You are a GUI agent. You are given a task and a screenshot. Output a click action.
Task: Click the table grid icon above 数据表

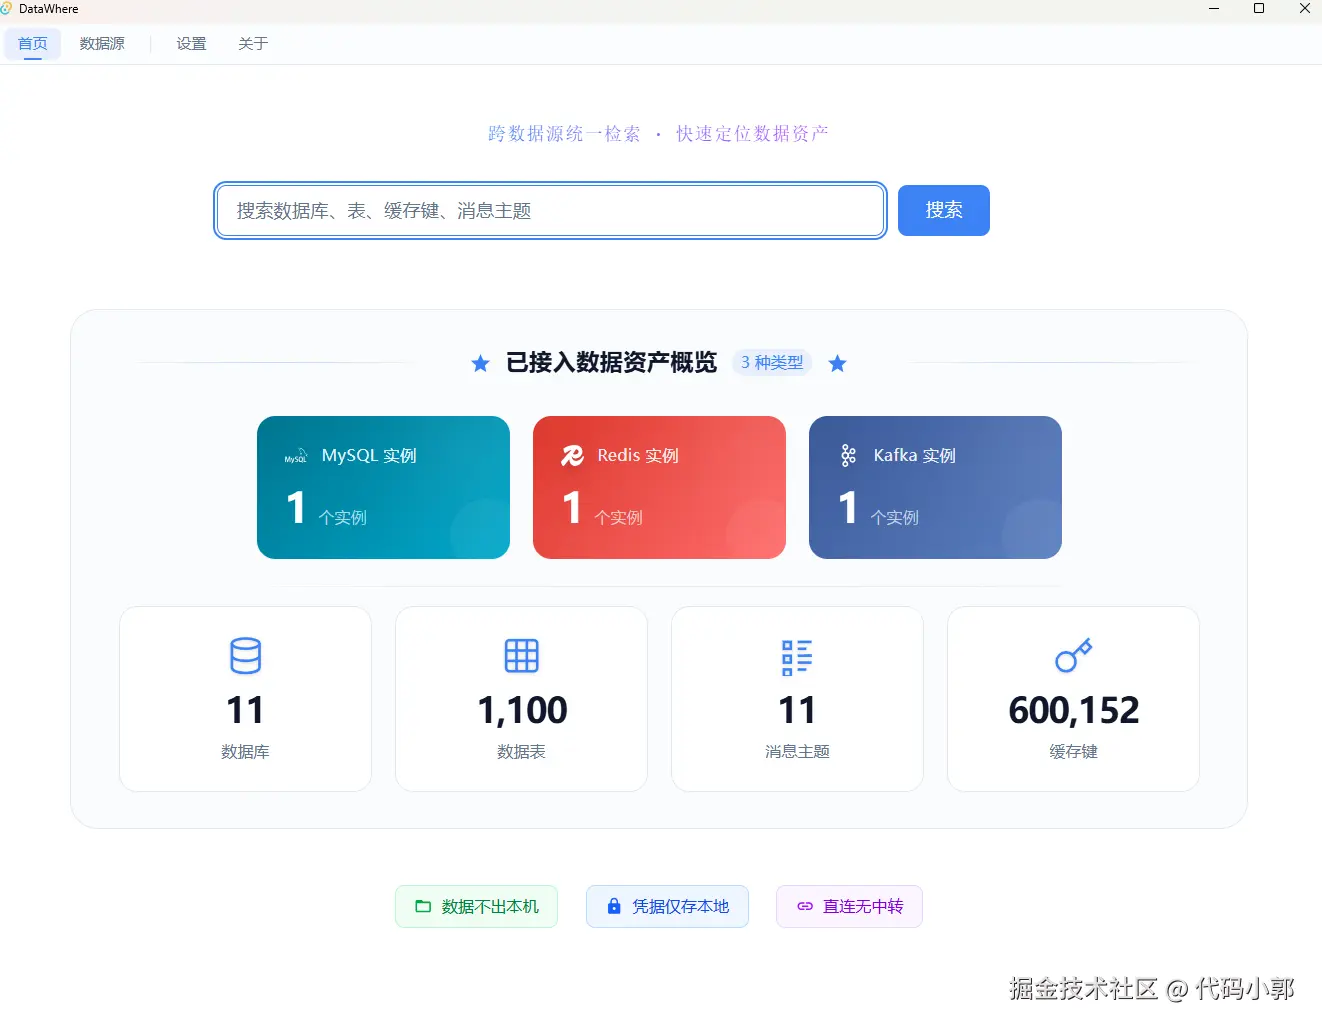coord(521,656)
